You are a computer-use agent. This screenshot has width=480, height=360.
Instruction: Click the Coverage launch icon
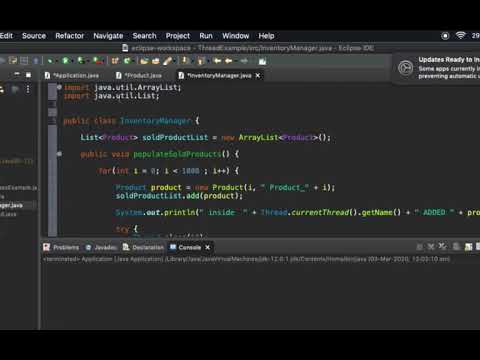click(81, 61)
